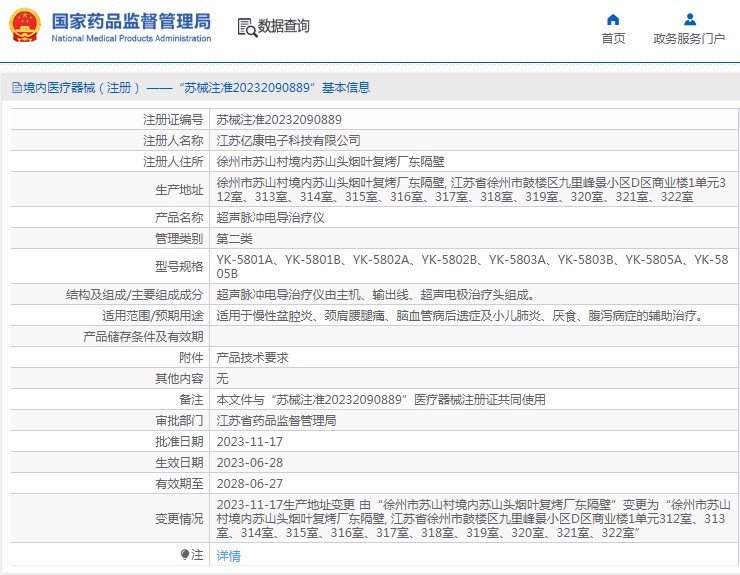Go to 首页 text label
The width and height of the screenshot is (740, 575).
pyautogui.click(x=613, y=39)
